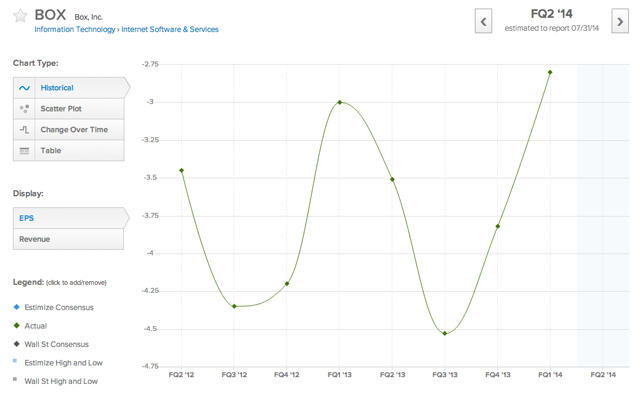
Task: Click the FQ1 '14 actual data point
Action: (x=550, y=72)
